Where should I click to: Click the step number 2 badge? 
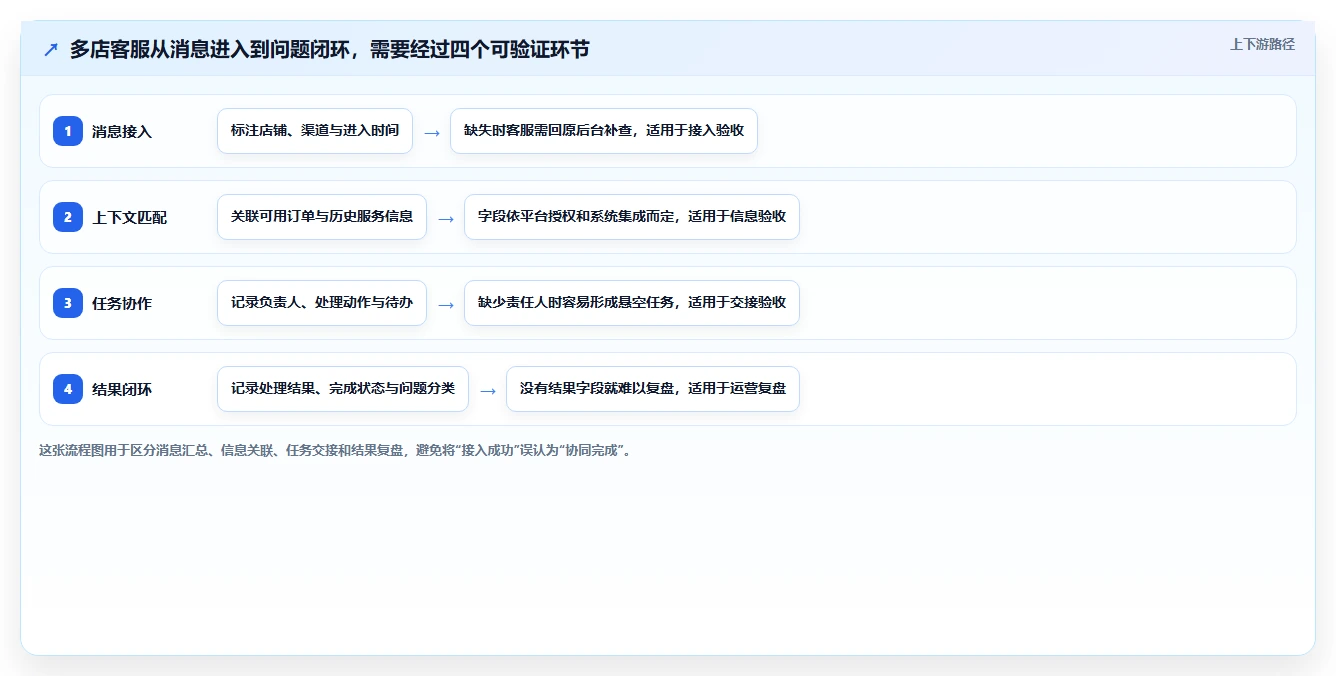tap(68, 217)
